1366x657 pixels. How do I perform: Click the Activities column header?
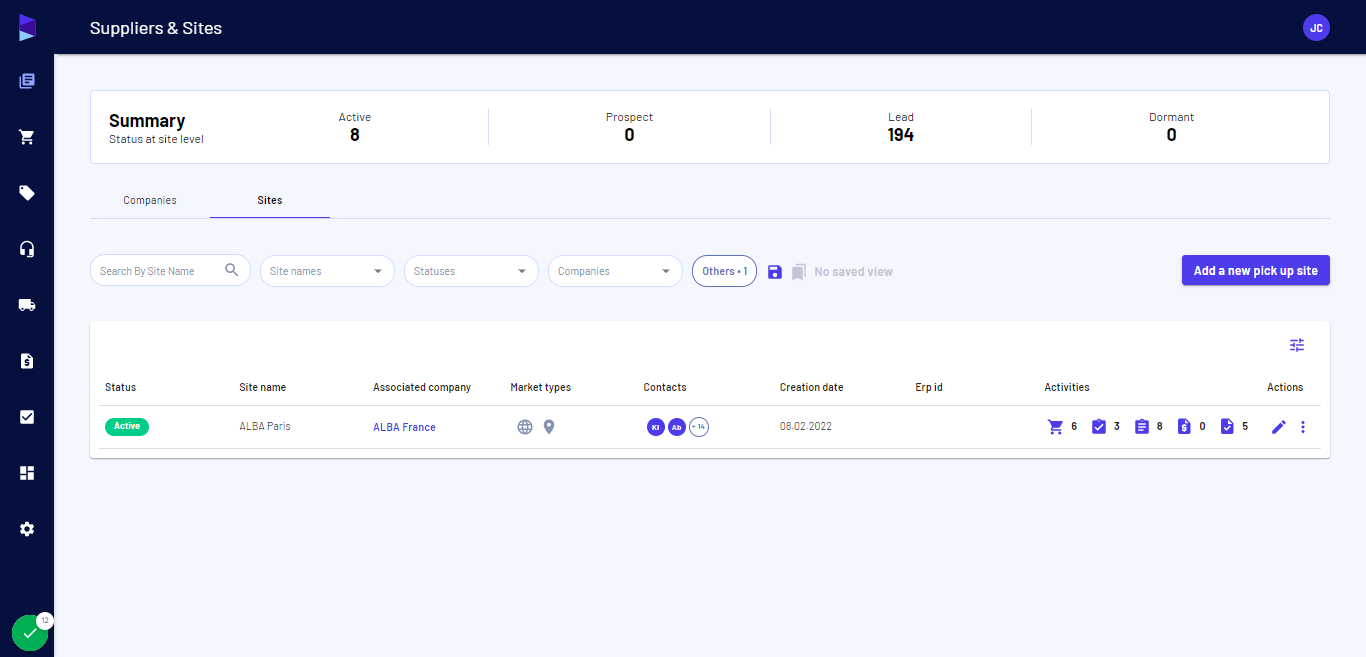point(1067,387)
